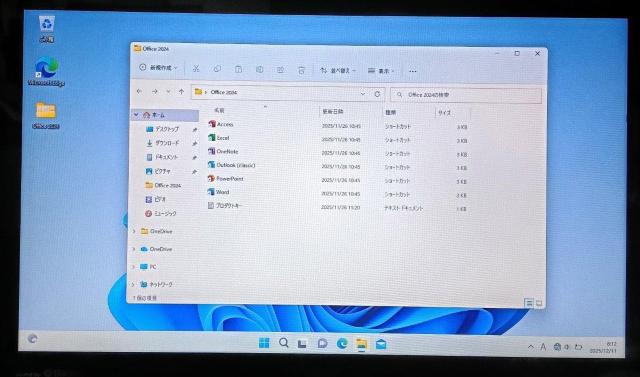Click the Share toolbar icon
This screenshot has height=377, width=640.
click(x=280, y=70)
